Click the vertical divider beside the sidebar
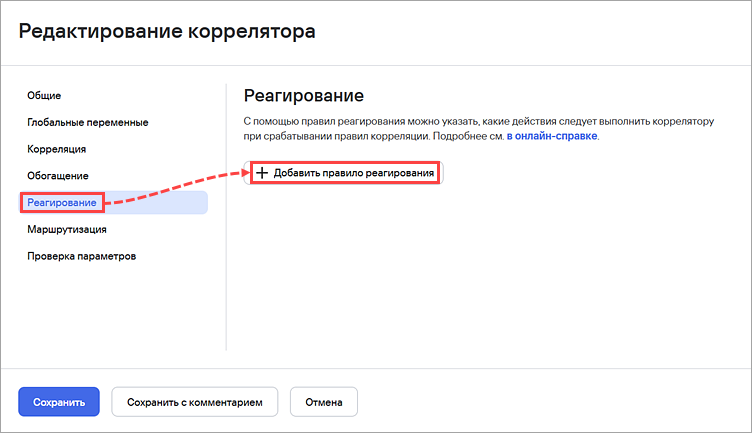Image resolution: width=752 pixels, height=433 pixels. point(226,217)
